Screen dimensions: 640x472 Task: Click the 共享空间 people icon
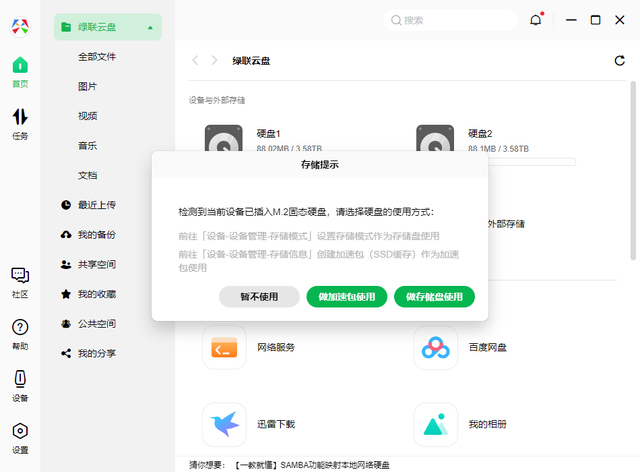pos(66,265)
